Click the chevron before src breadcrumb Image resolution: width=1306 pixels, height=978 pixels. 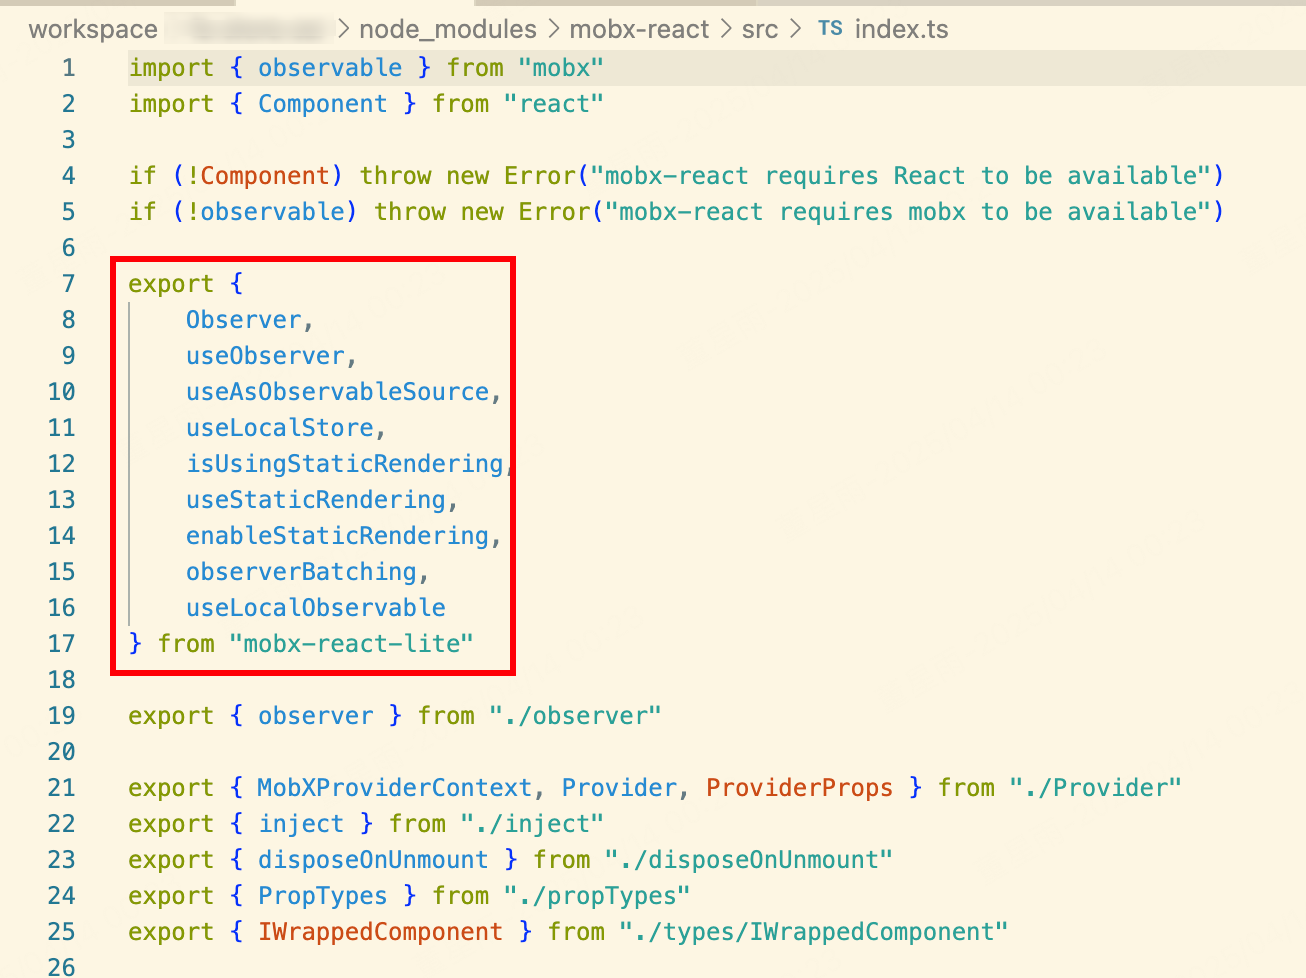(726, 29)
